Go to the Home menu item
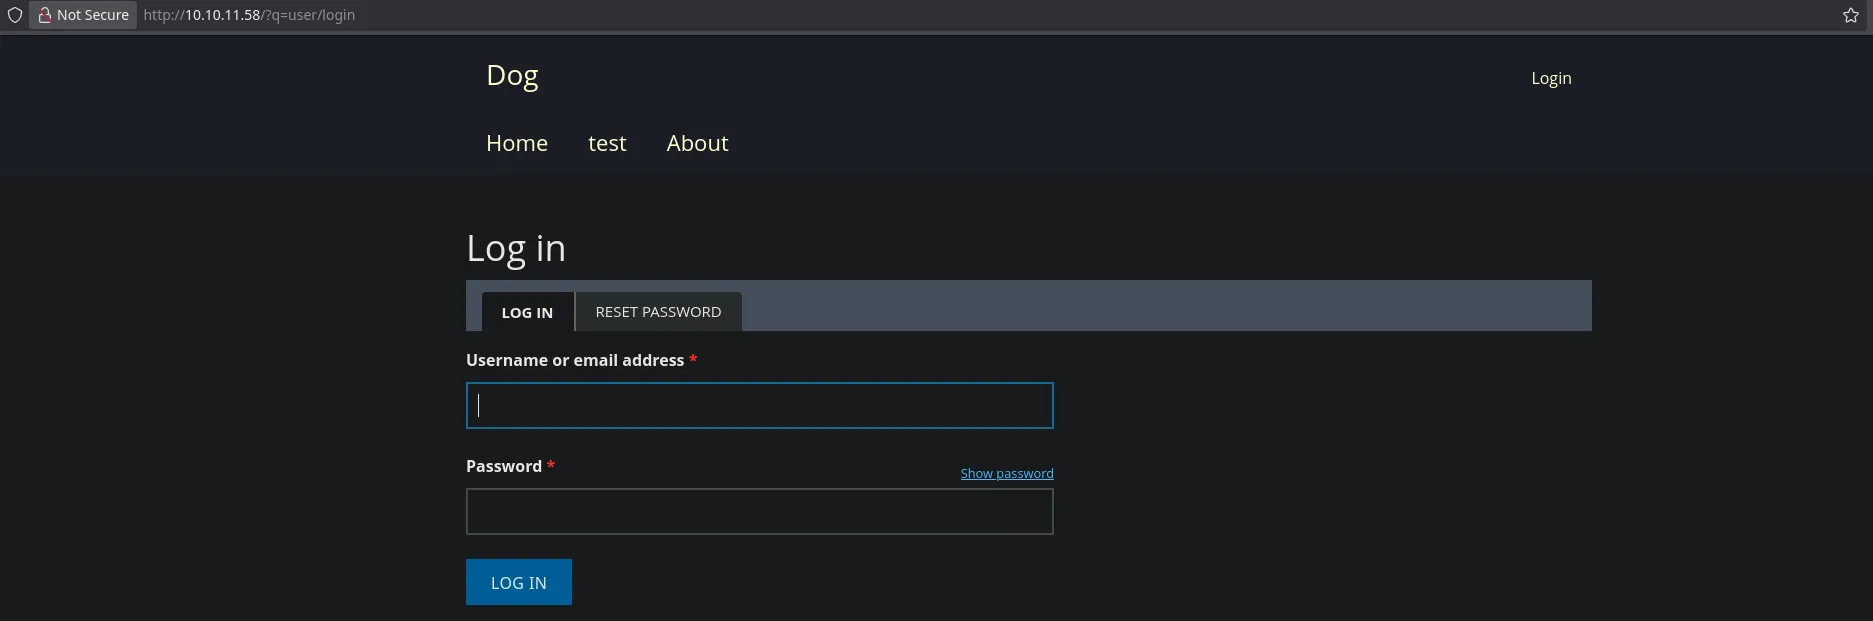The height and width of the screenshot is (621, 1873). click(x=517, y=143)
